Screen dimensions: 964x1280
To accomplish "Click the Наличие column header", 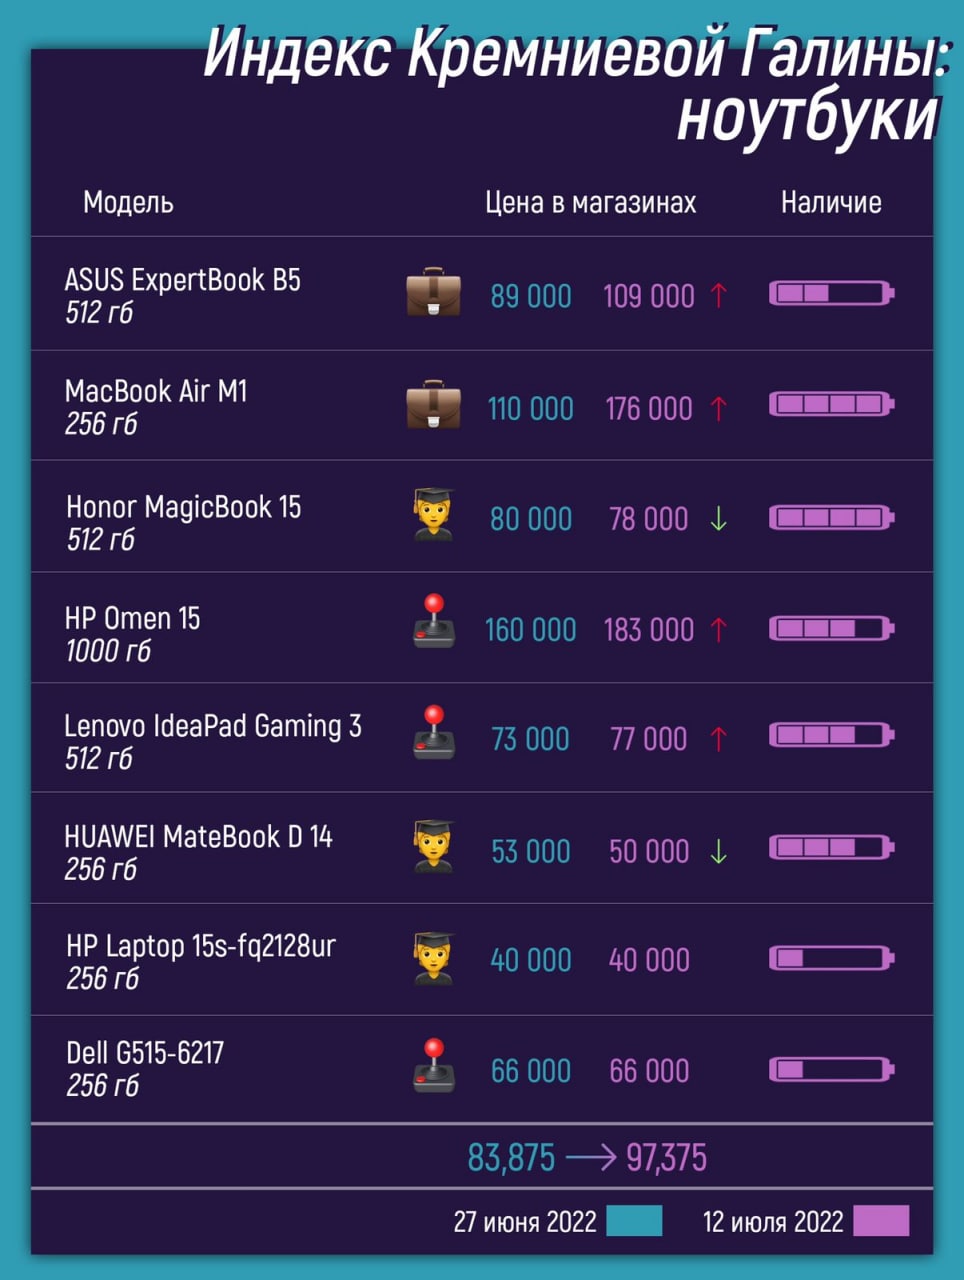I will pyautogui.click(x=831, y=202).
